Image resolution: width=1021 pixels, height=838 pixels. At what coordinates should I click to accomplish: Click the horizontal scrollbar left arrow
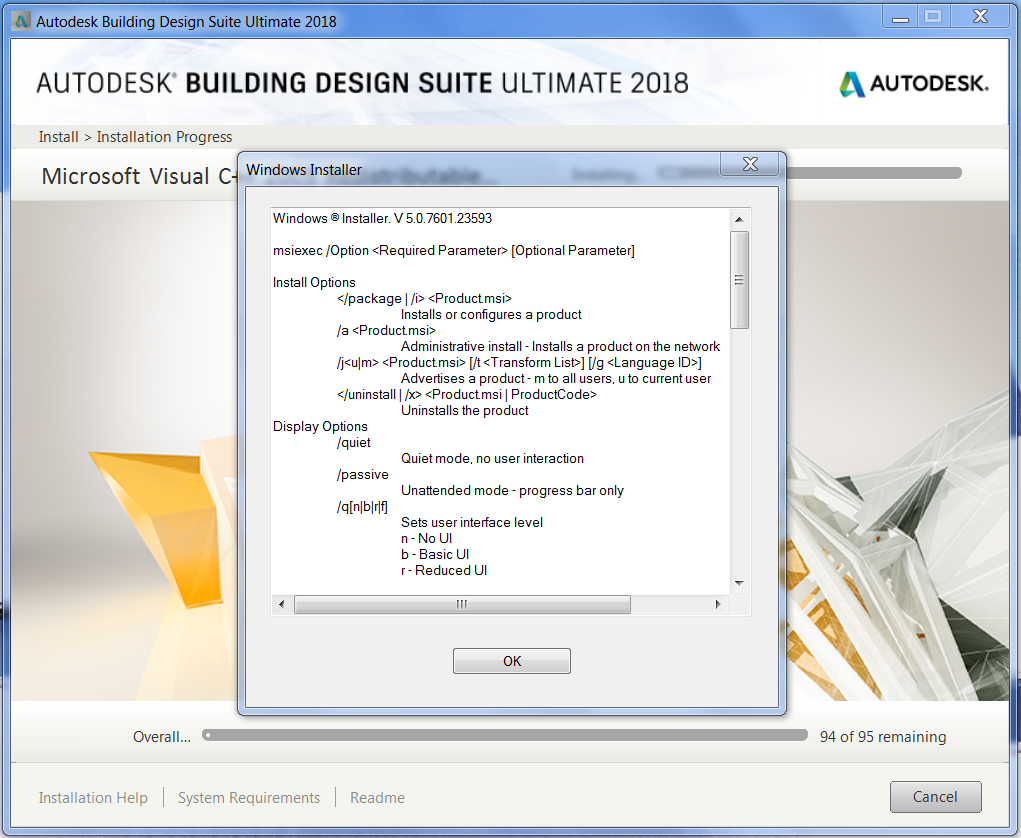[281, 604]
